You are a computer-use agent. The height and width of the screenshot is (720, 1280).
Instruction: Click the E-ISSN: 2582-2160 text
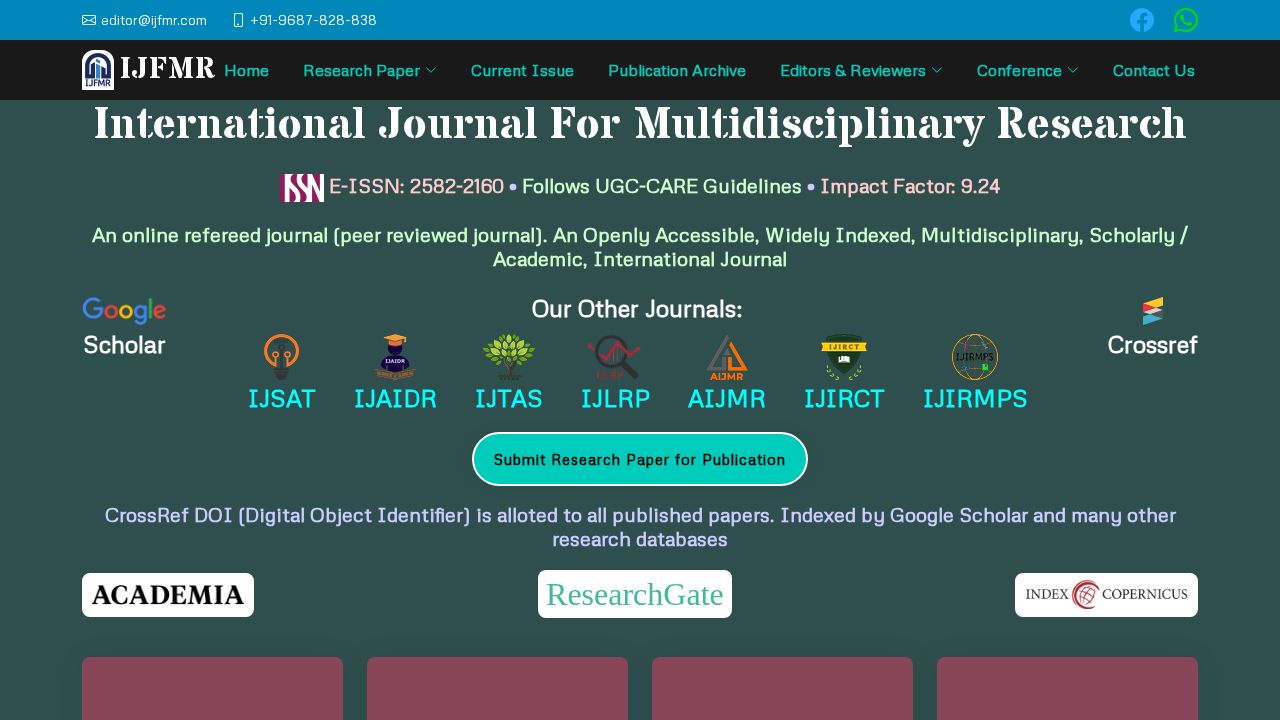coord(416,186)
